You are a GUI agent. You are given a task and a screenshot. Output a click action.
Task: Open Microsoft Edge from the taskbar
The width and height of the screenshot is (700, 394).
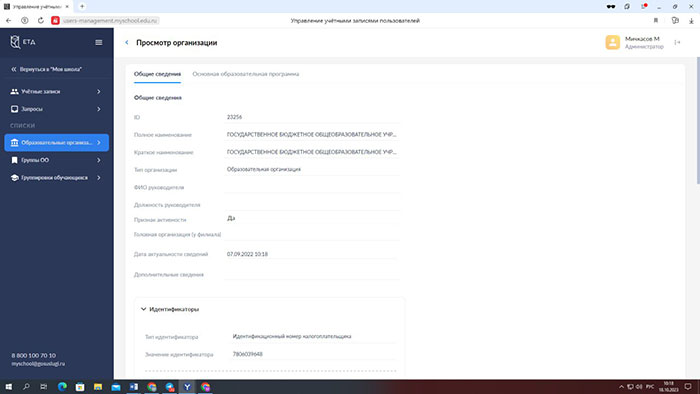click(62, 386)
